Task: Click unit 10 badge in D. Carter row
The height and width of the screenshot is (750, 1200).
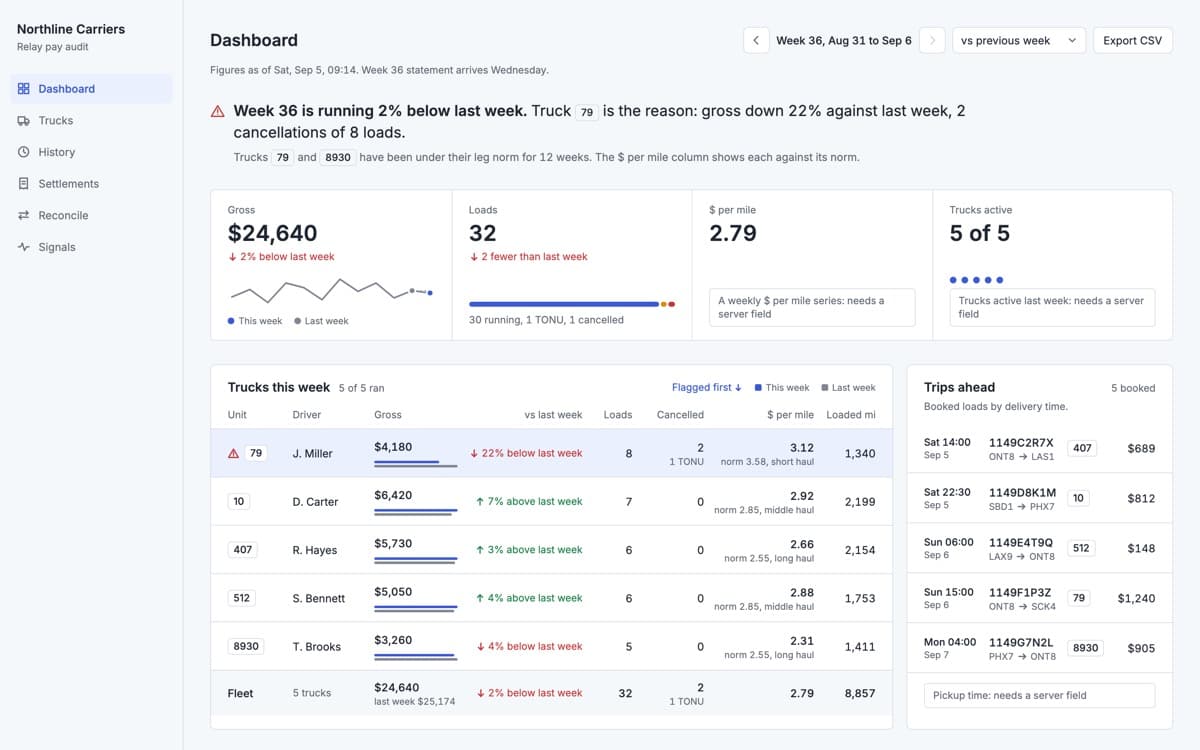Action: (x=238, y=501)
